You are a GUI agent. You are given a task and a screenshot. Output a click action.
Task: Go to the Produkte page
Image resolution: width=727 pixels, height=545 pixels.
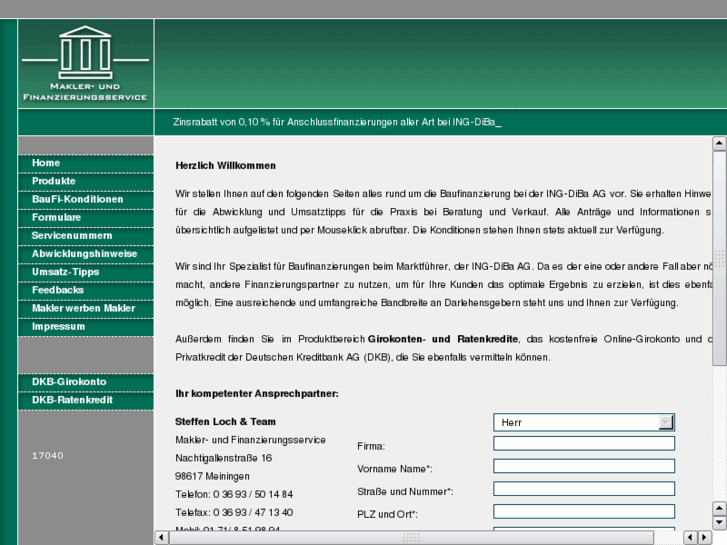(x=86, y=181)
